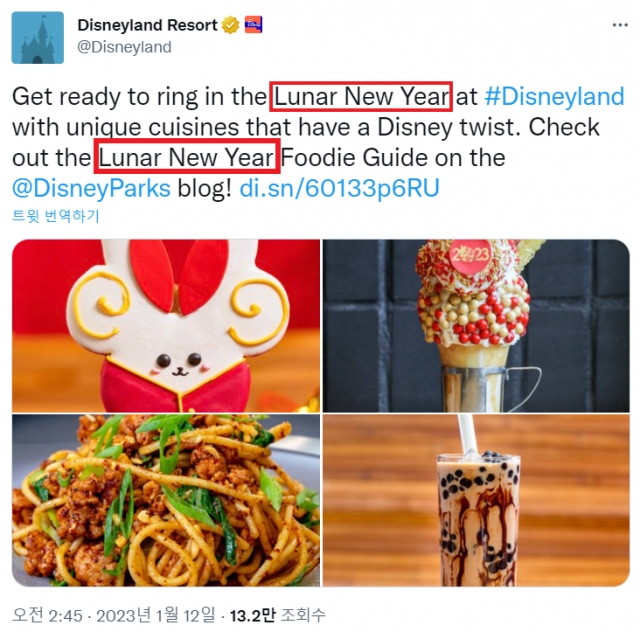Open the di.sn/60133p6RU short link
Viewport: 640px width, 632px height.
(x=339, y=189)
